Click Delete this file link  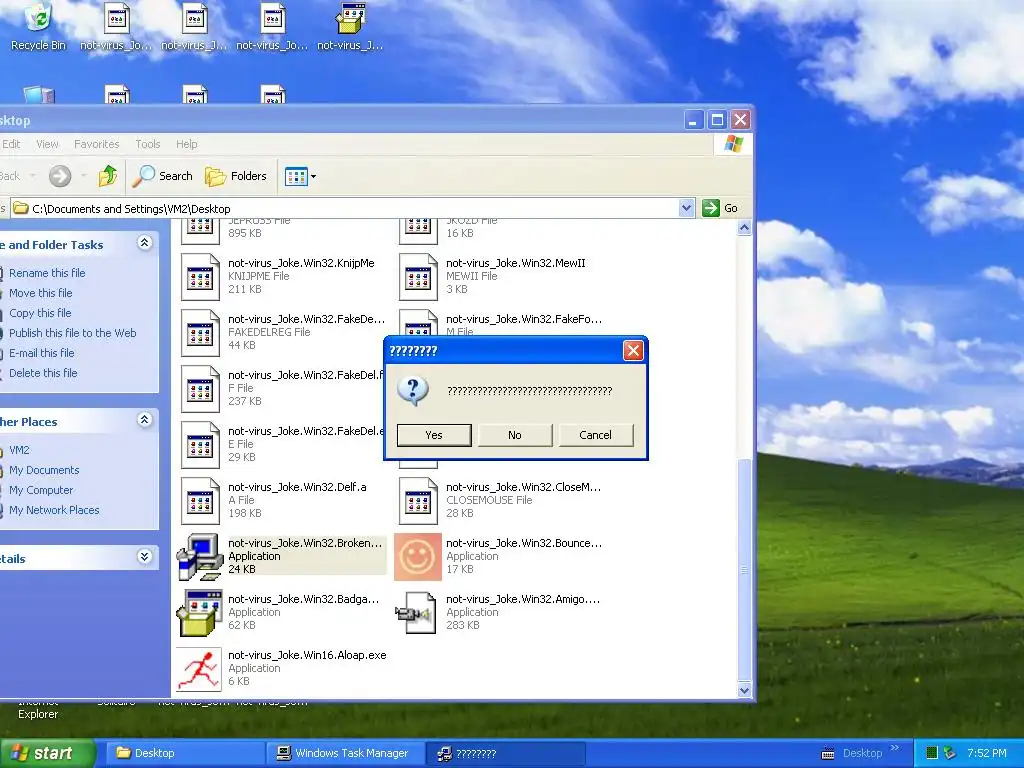pyautogui.click(x=43, y=373)
